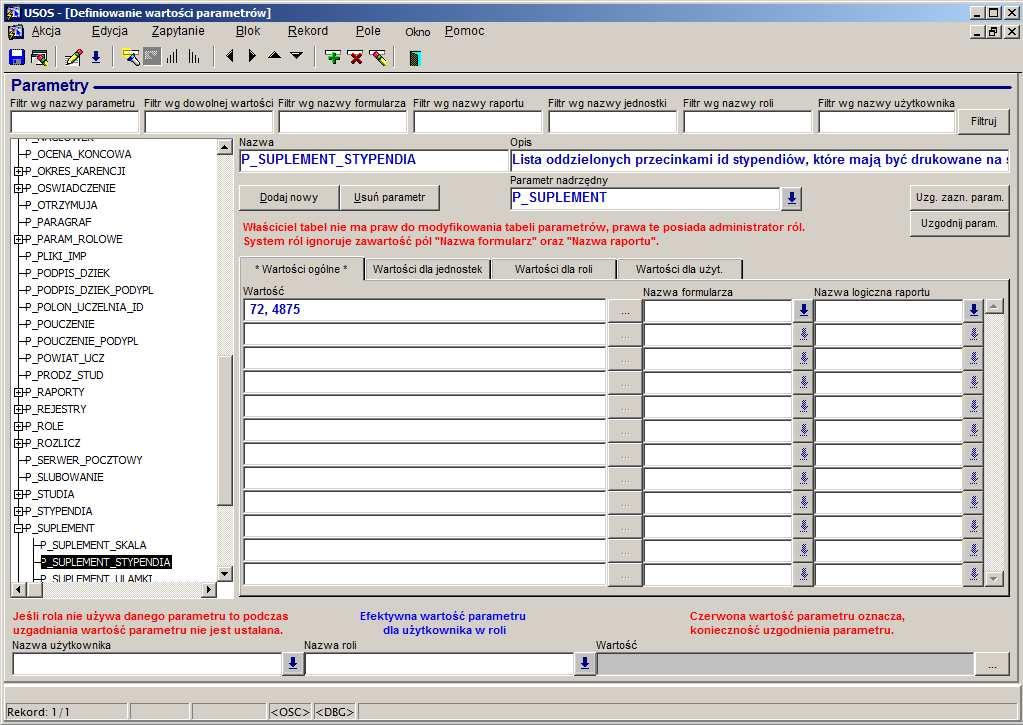Select the Wartości ogólne tab
The width and height of the screenshot is (1023, 725).
tap(301, 269)
